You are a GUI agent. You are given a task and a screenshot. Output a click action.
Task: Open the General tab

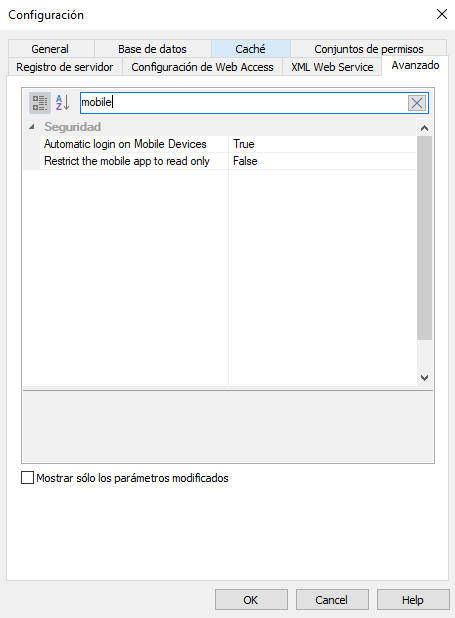click(50, 49)
